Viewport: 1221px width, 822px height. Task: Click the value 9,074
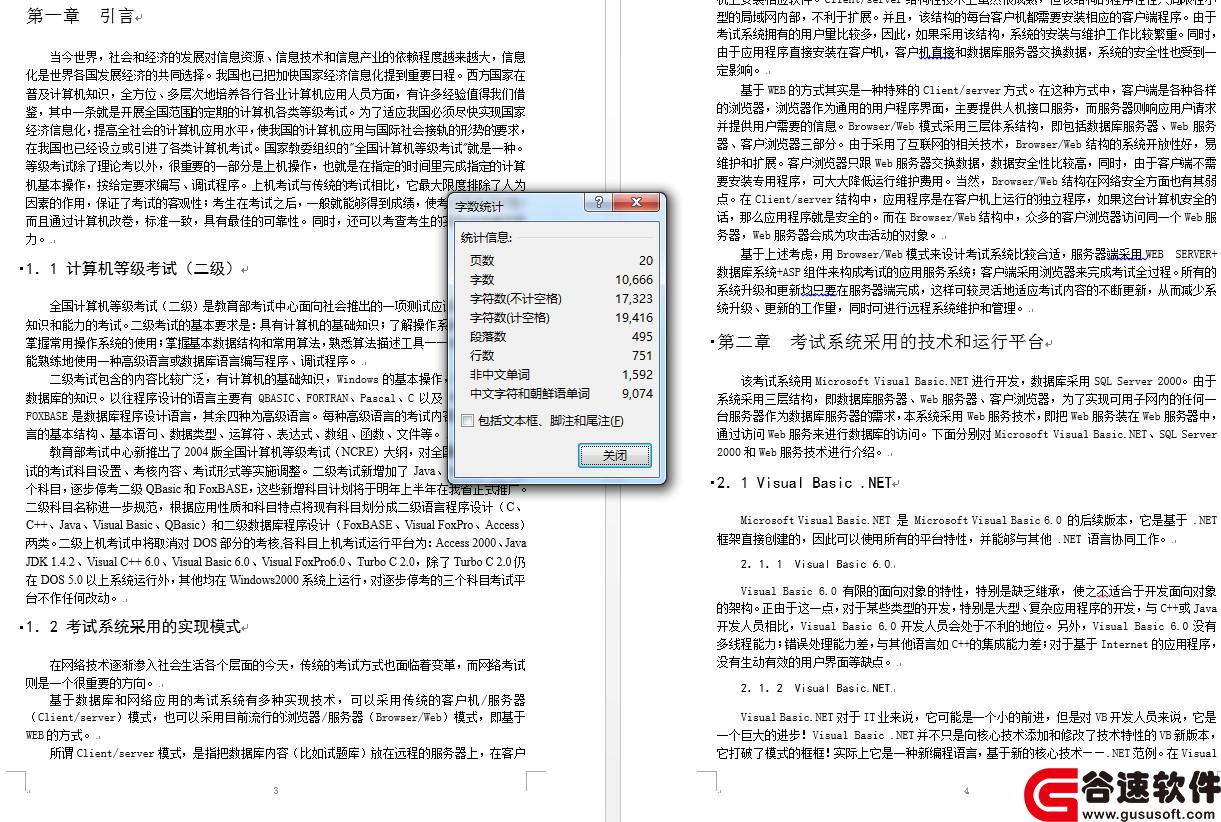(x=637, y=393)
